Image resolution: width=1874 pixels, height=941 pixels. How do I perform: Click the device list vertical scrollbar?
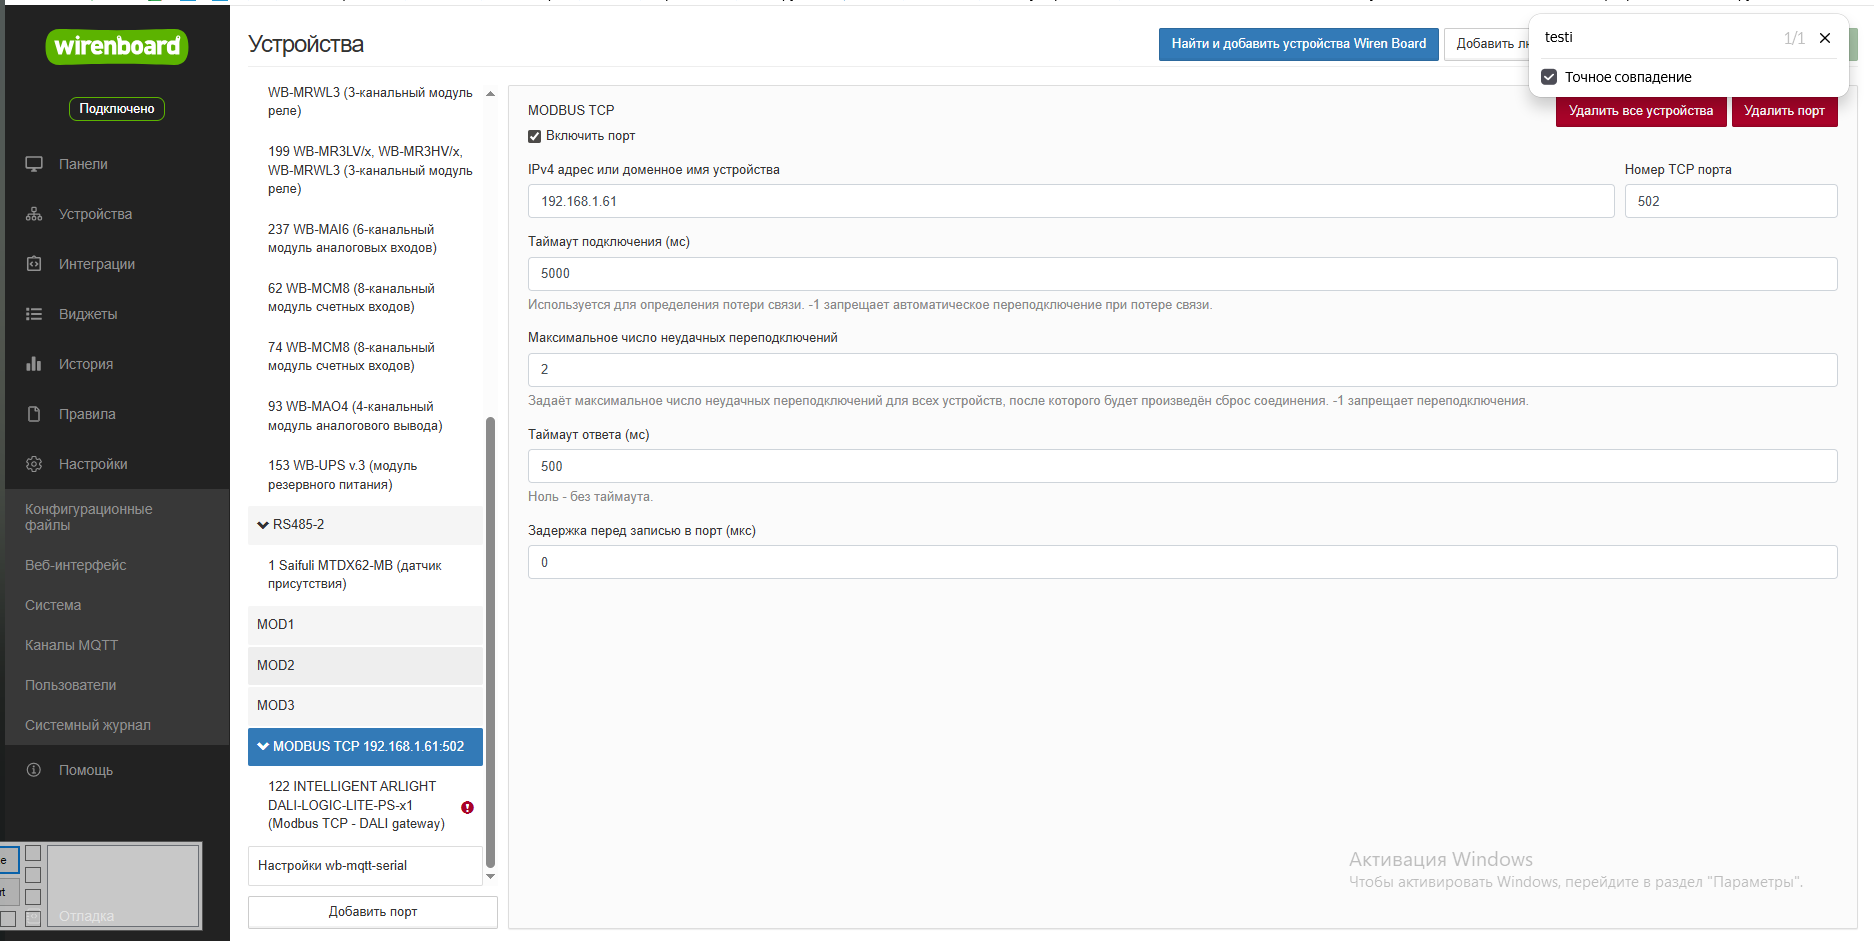(x=490, y=640)
